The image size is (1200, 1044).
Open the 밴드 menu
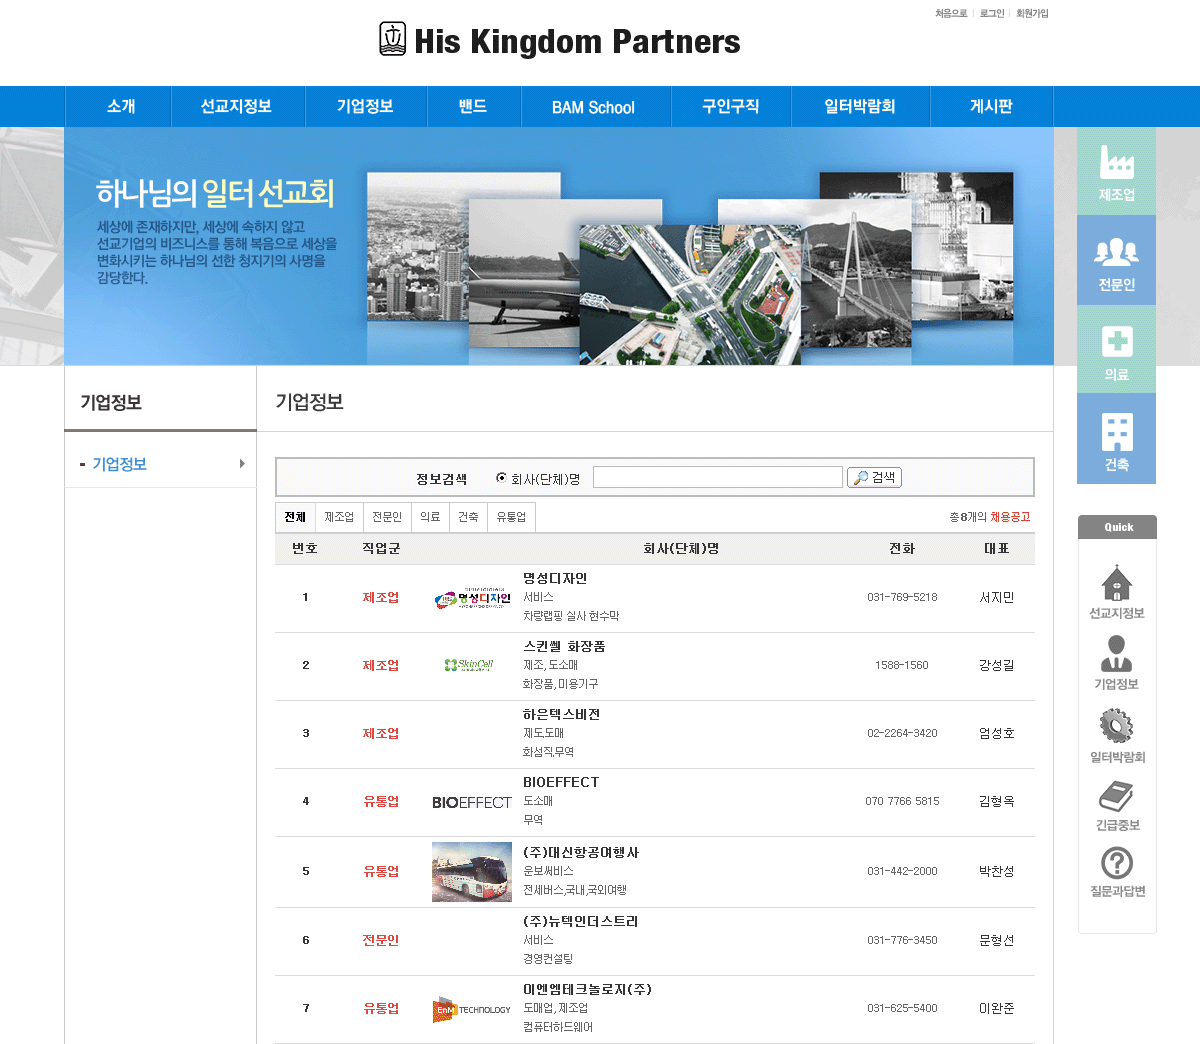pos(473,106)
